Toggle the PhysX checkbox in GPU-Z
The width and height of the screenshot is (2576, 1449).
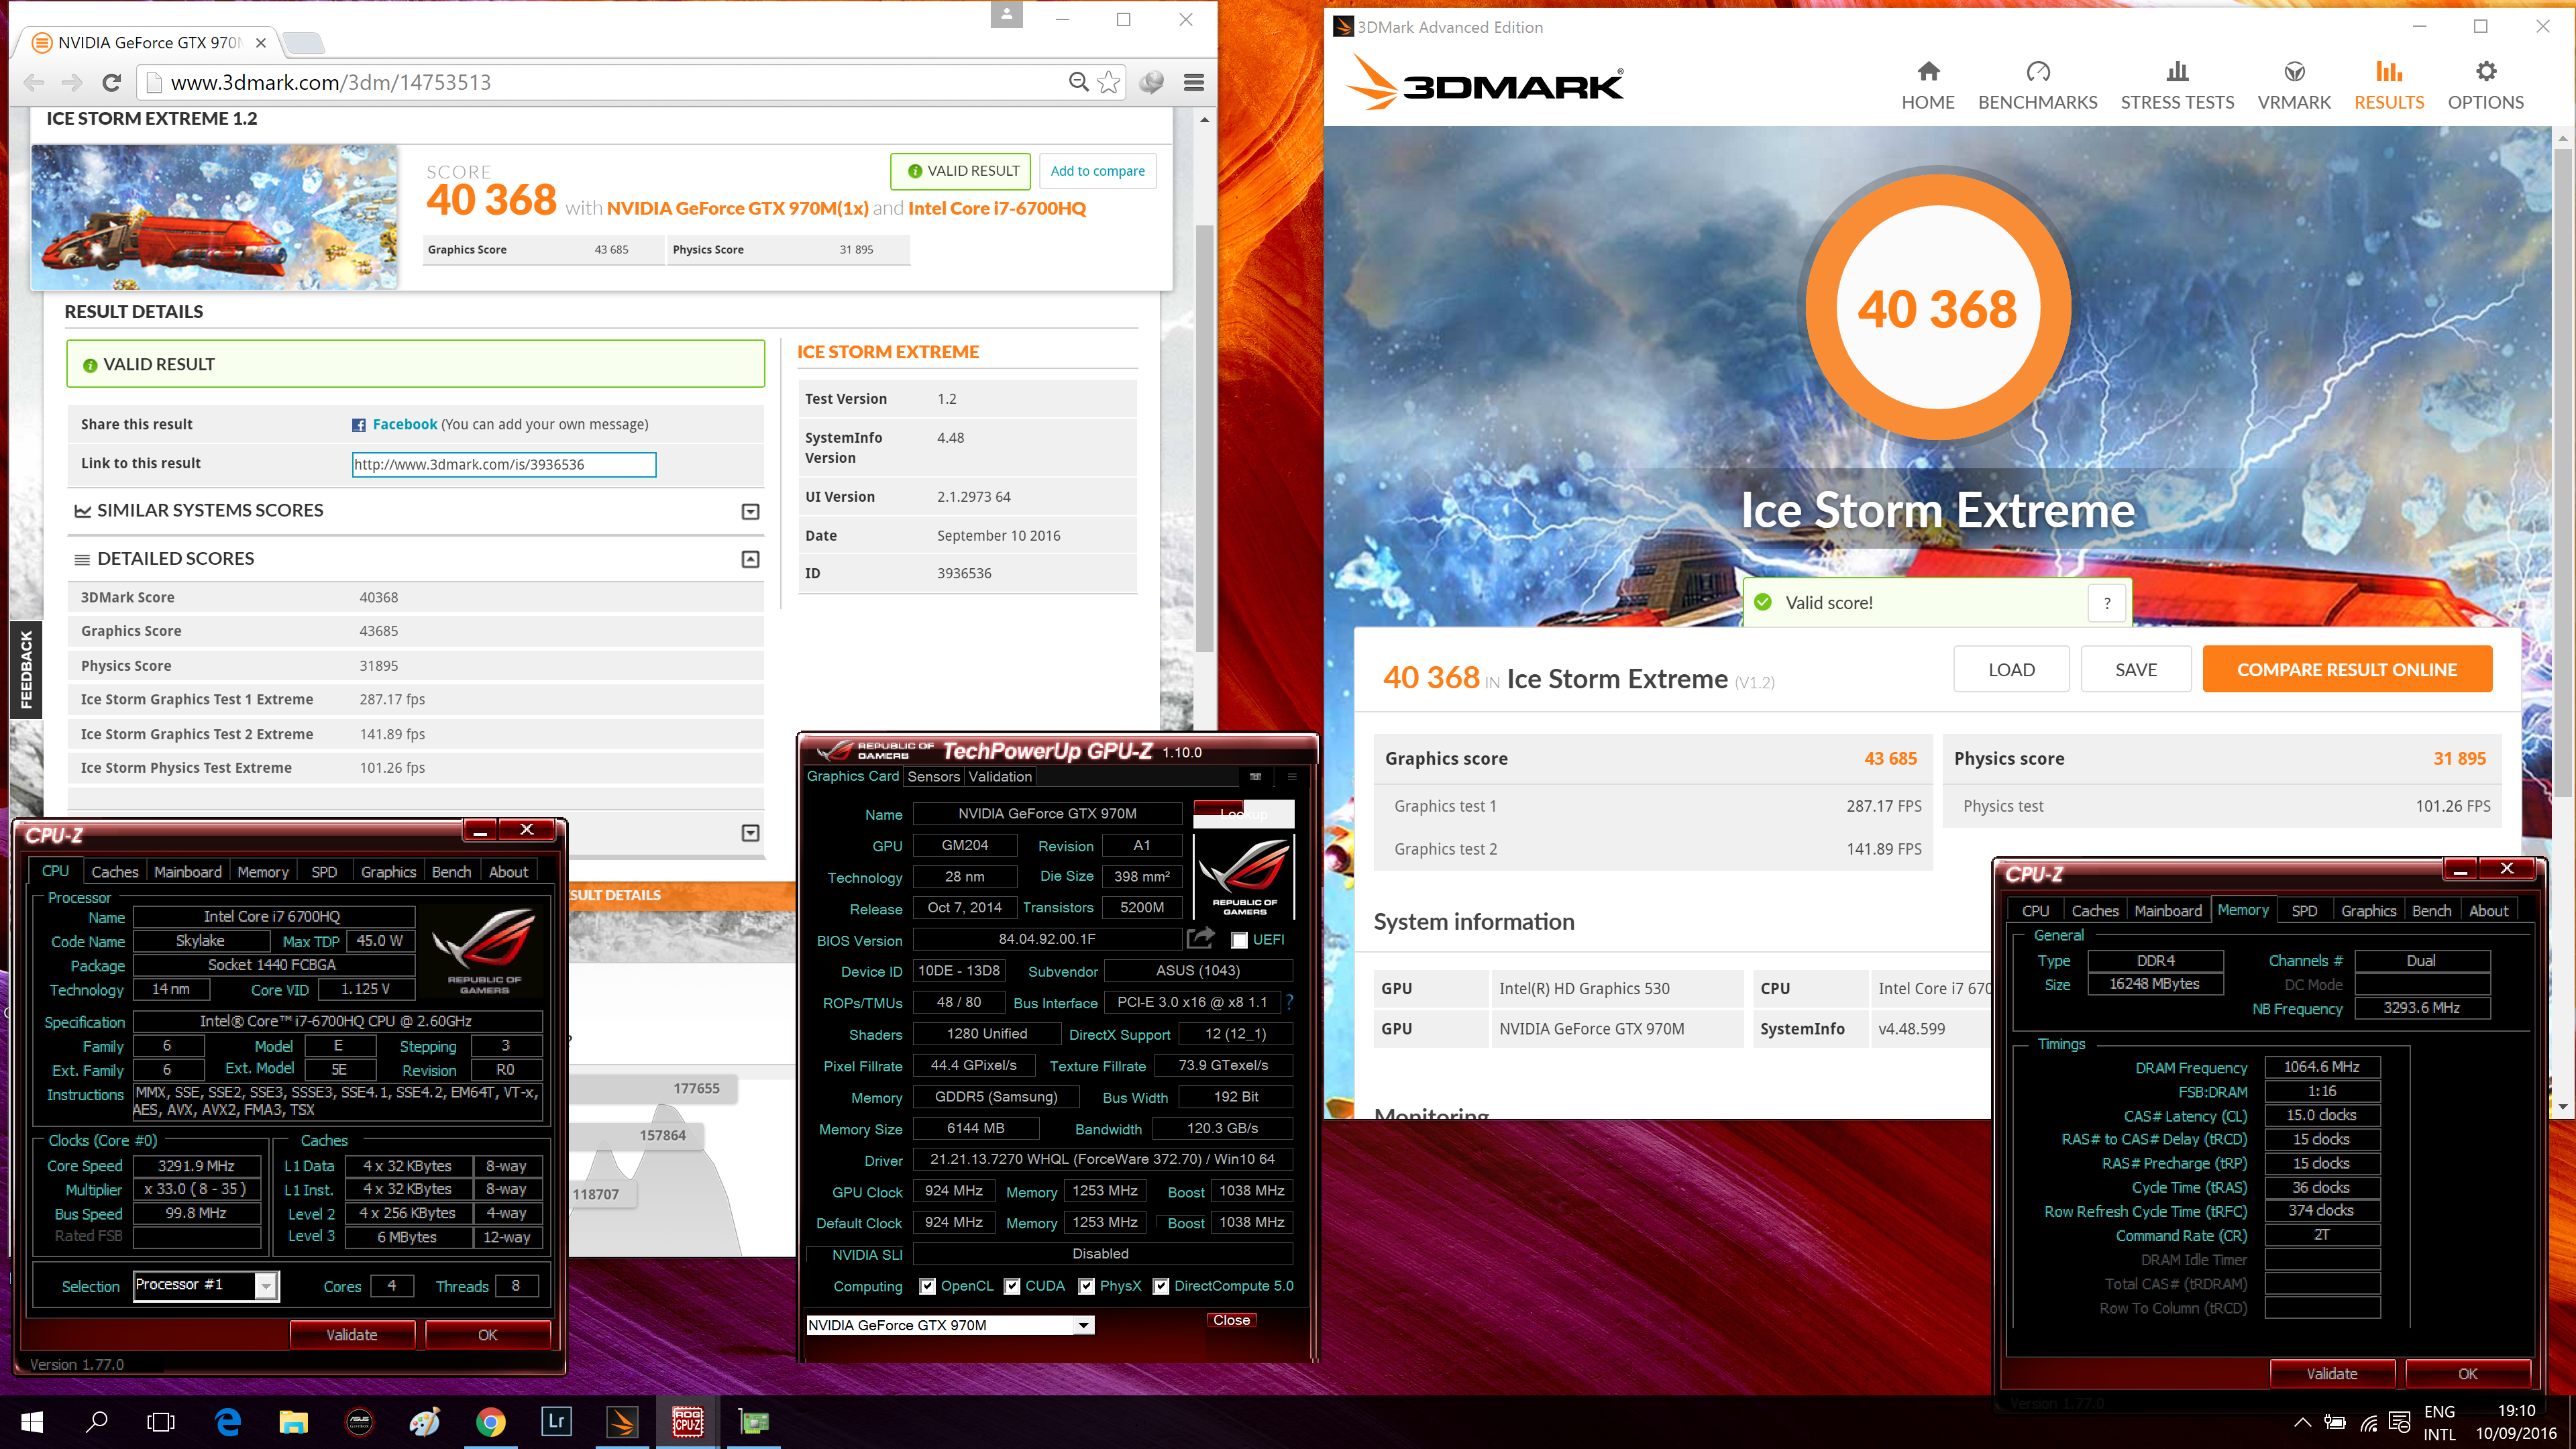tap(1086, 1286)
